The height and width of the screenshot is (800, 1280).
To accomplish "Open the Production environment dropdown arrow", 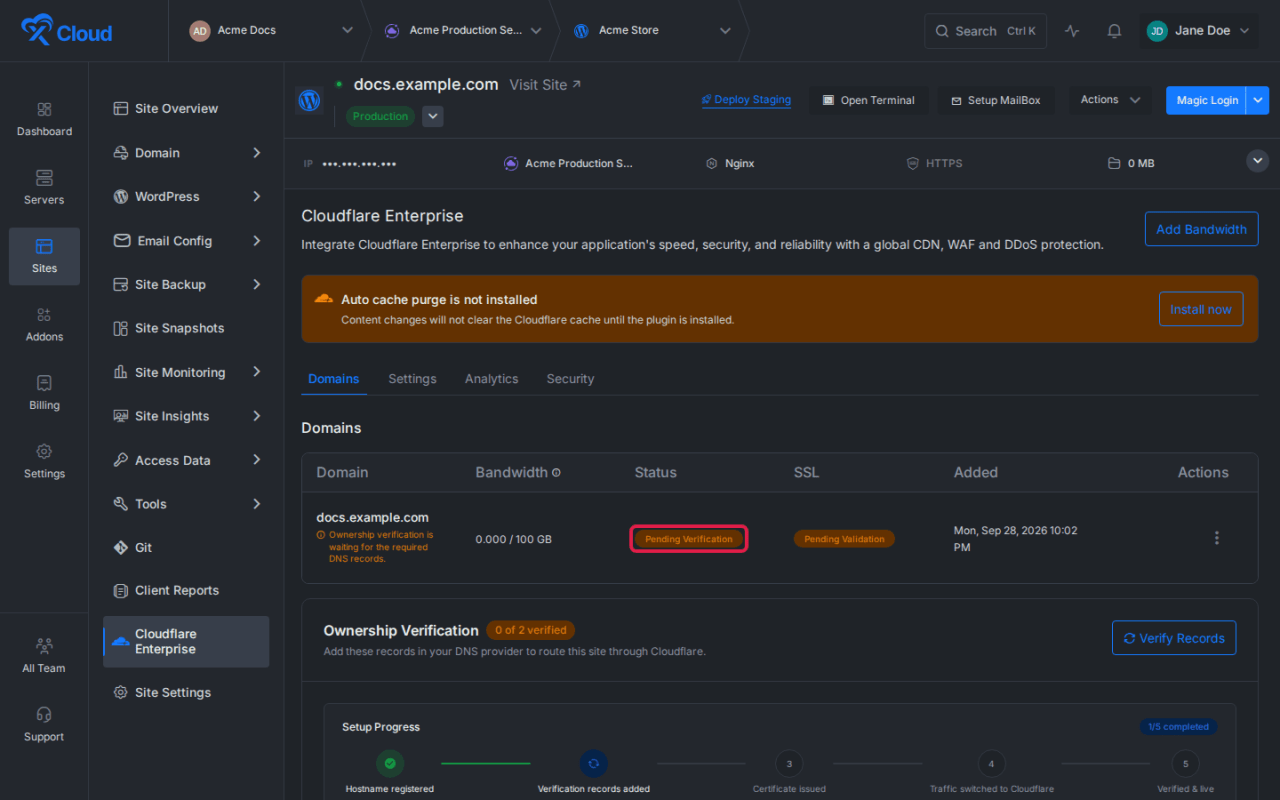I will [432, 116].
